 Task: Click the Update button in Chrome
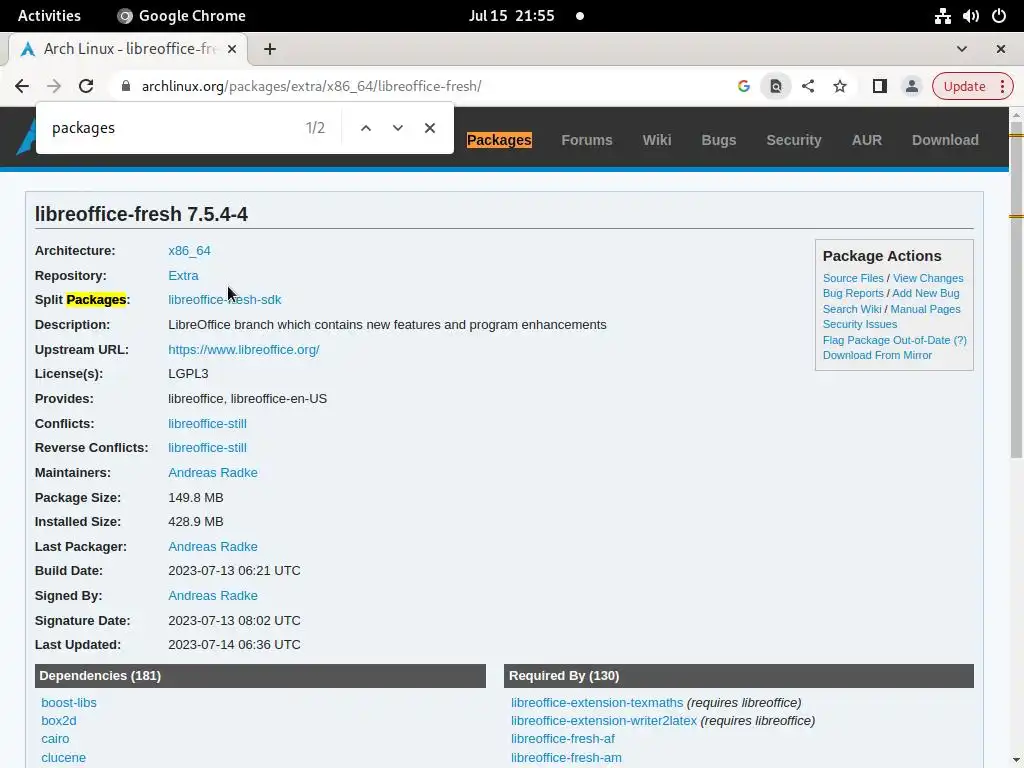[x=964, y=86]
